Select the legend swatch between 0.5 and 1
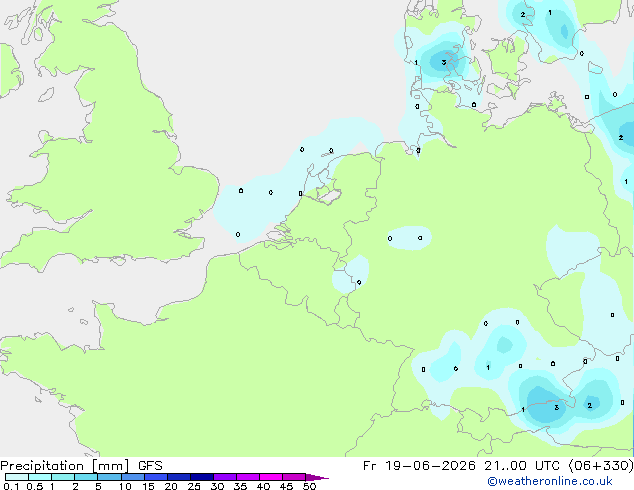The height and width of the screenshot is (490, 634). (x=40, y=477)
